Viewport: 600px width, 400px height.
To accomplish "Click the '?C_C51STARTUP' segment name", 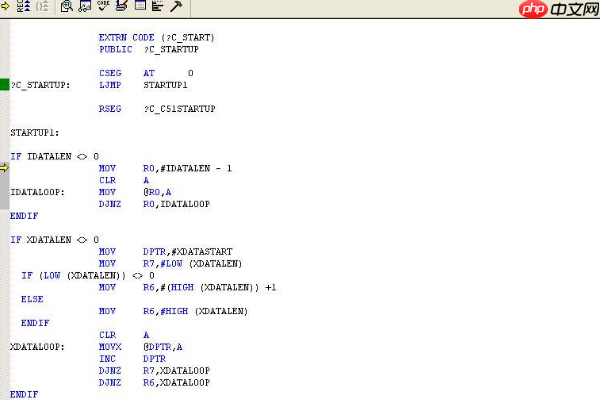I will (x=179, y=109).
